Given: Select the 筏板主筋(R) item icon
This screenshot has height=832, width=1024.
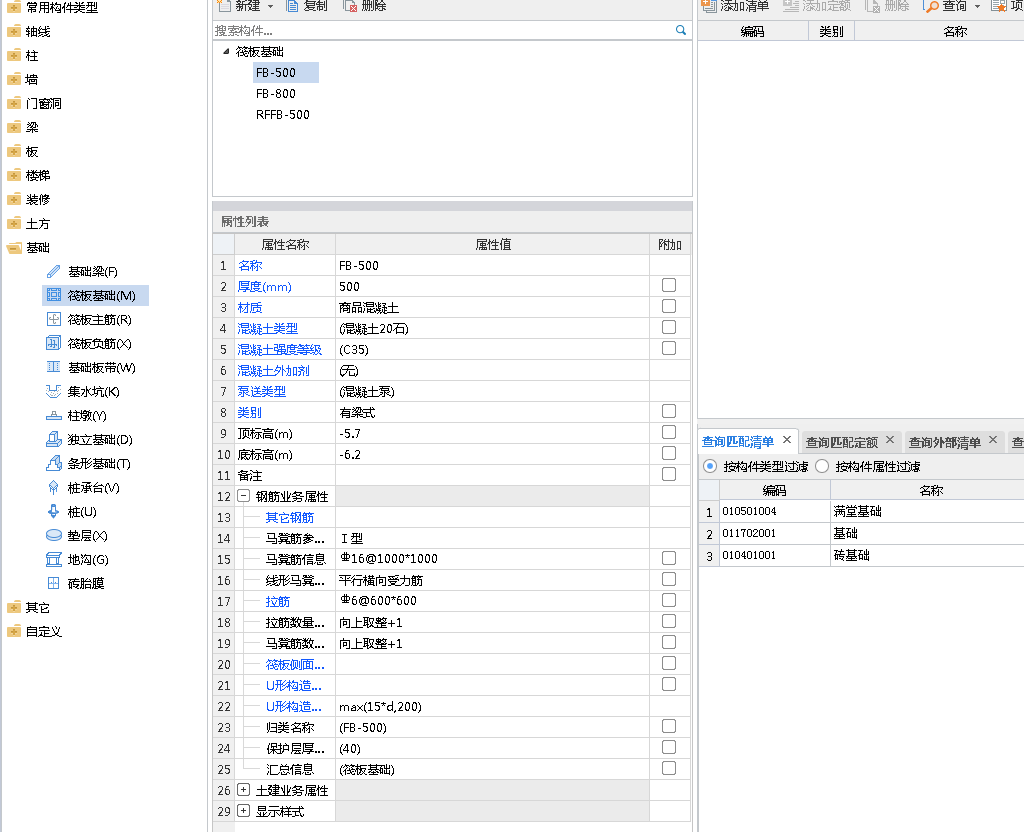Looking at the screenshot, I should (x=54, y=319).
